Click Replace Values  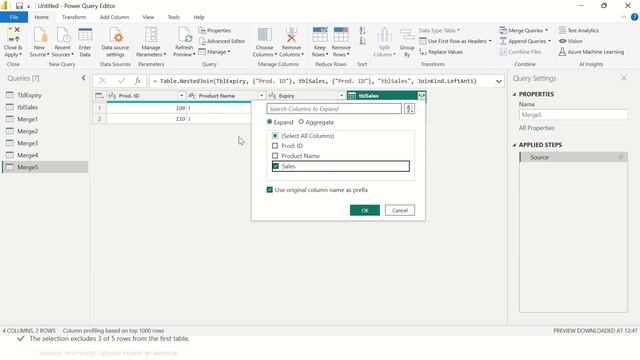441,52
